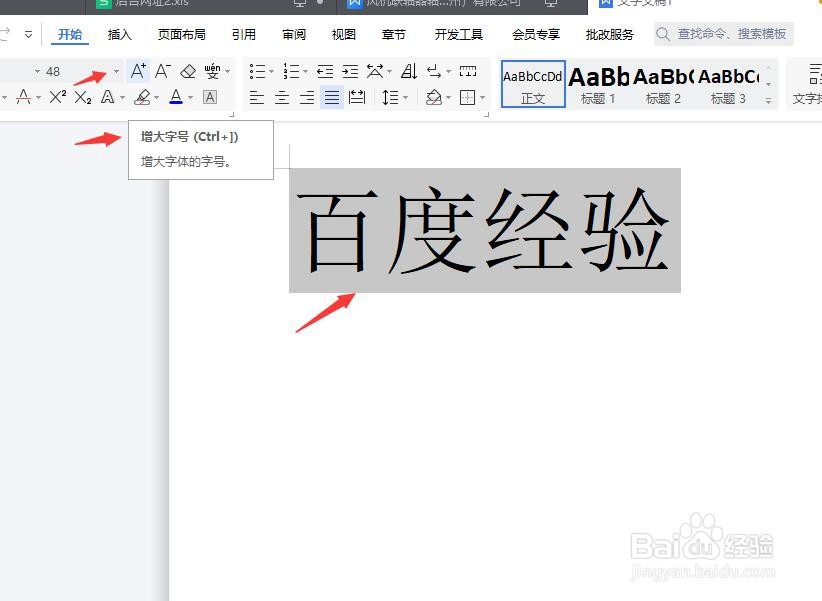Increase paragraph indent
The height and width of the screenshot is (601, 822).
(x=350, y=71)
